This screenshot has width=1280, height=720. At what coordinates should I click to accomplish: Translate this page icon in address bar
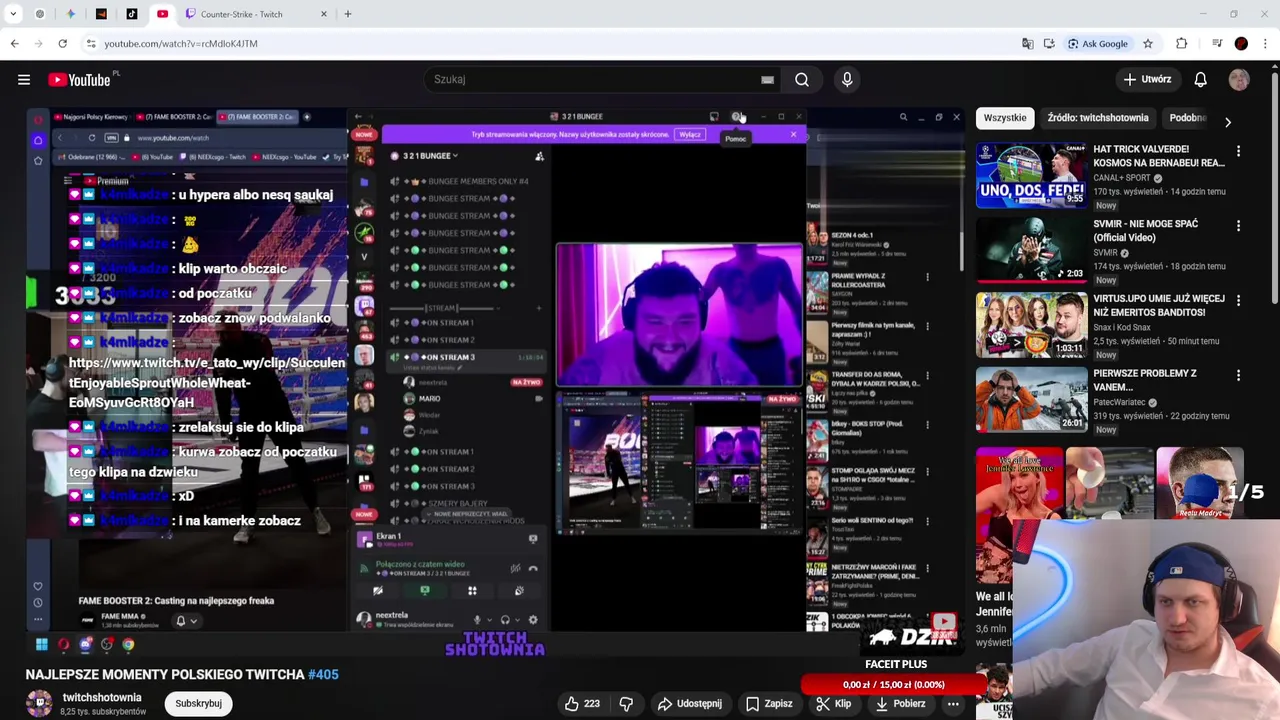[1027, 44]
